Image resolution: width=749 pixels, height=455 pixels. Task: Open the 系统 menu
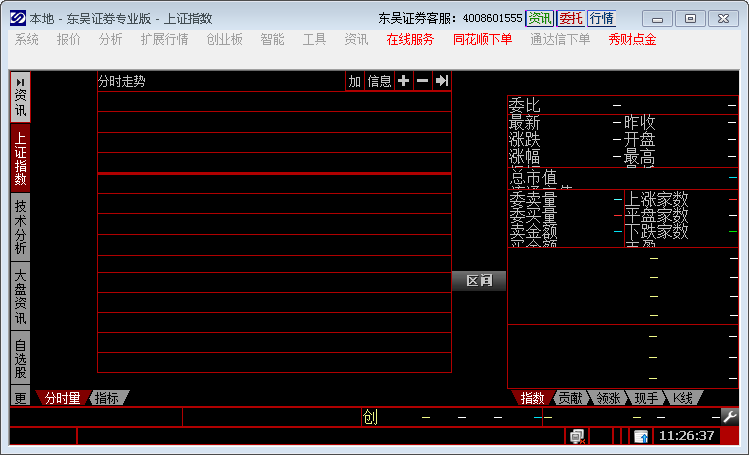[27, 40]
